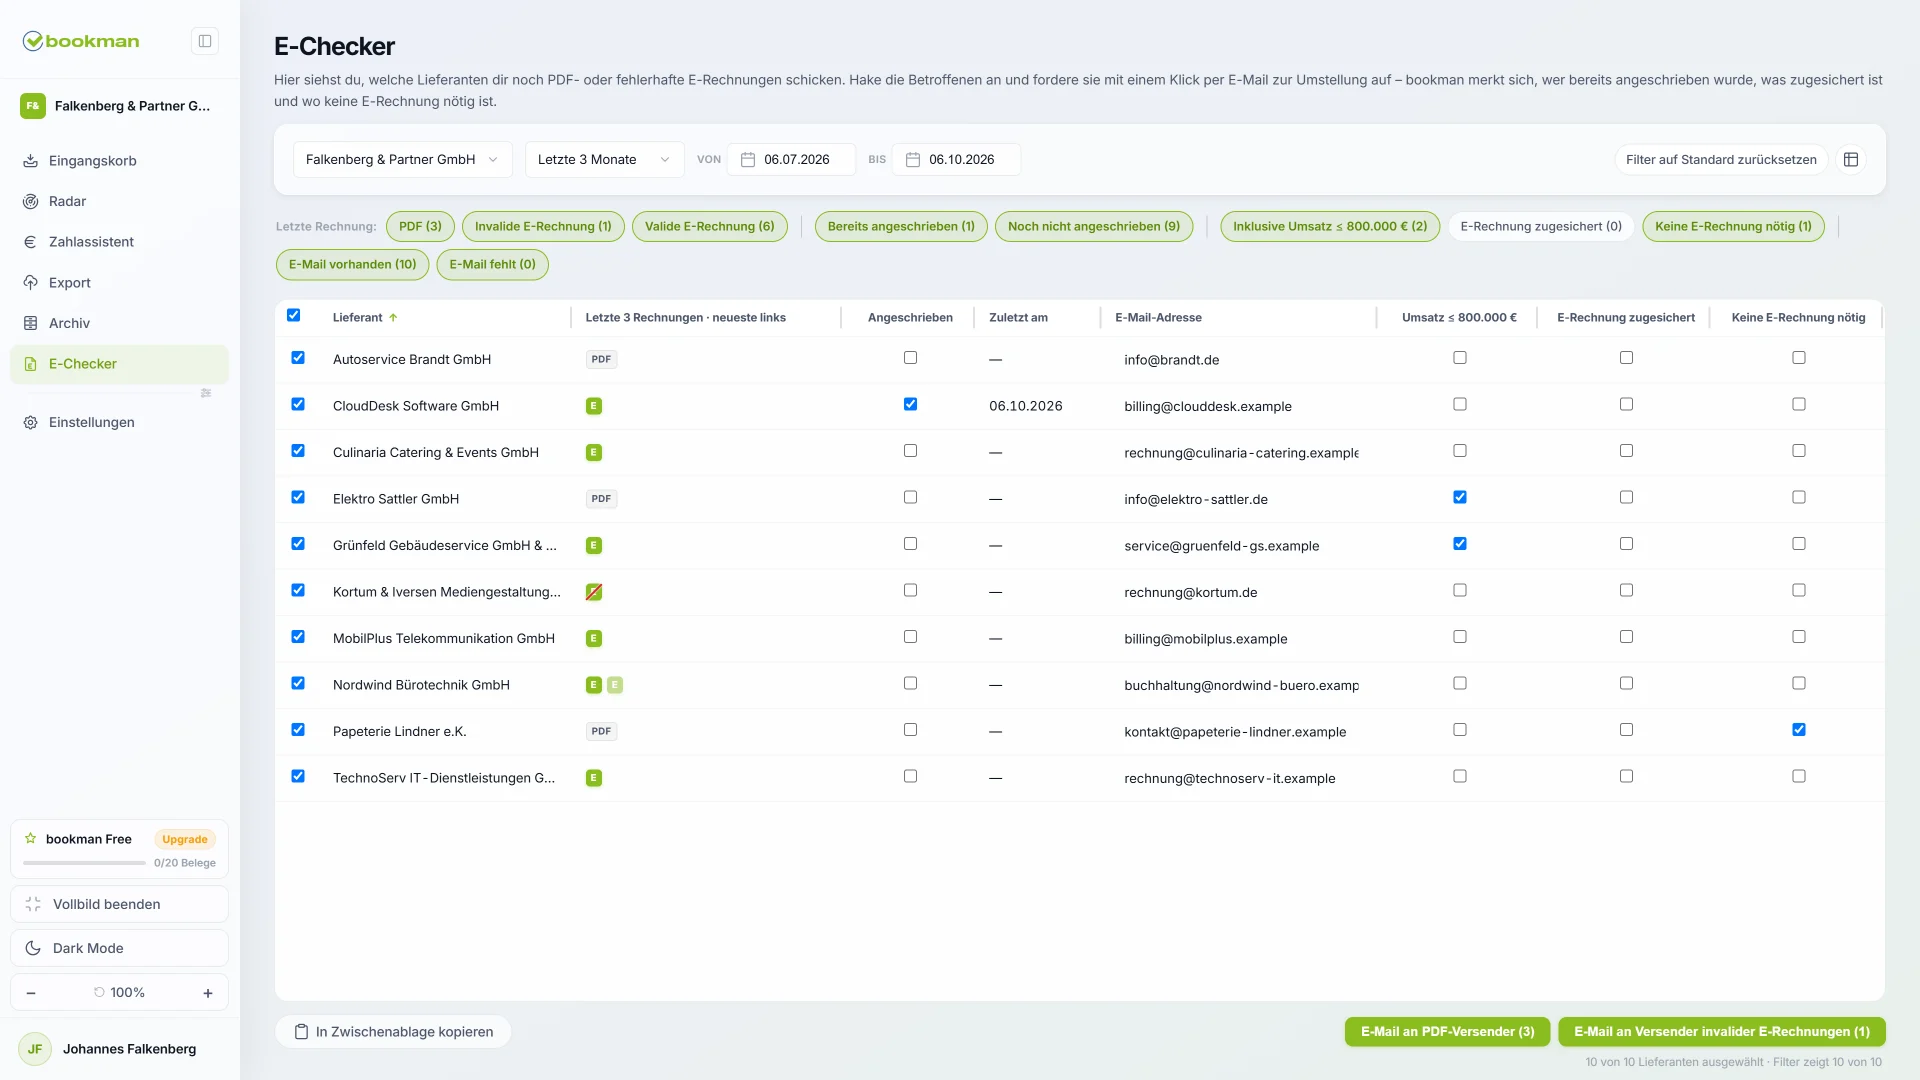Open the company switcher Falkenberg & Partner G...

point(119,106)
